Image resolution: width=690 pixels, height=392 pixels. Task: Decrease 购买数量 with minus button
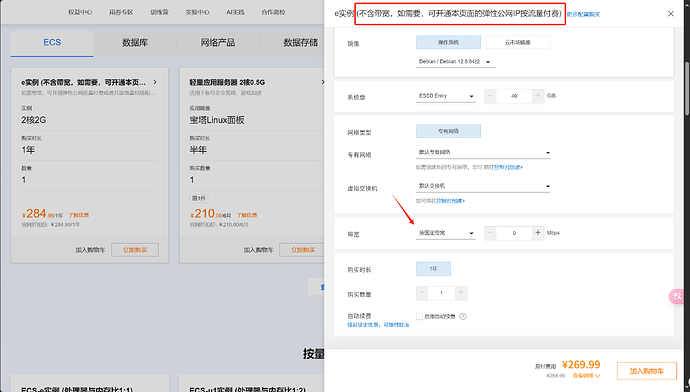pos(422,293)
